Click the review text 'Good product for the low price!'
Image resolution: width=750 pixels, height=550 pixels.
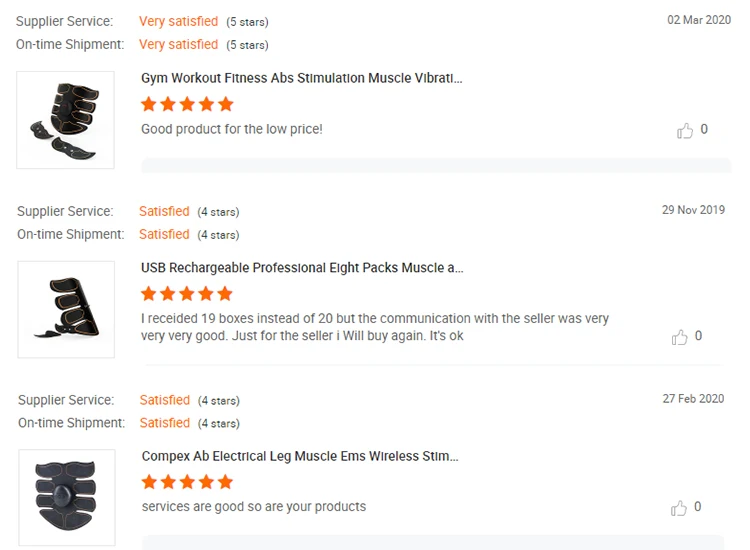point(232,129)
